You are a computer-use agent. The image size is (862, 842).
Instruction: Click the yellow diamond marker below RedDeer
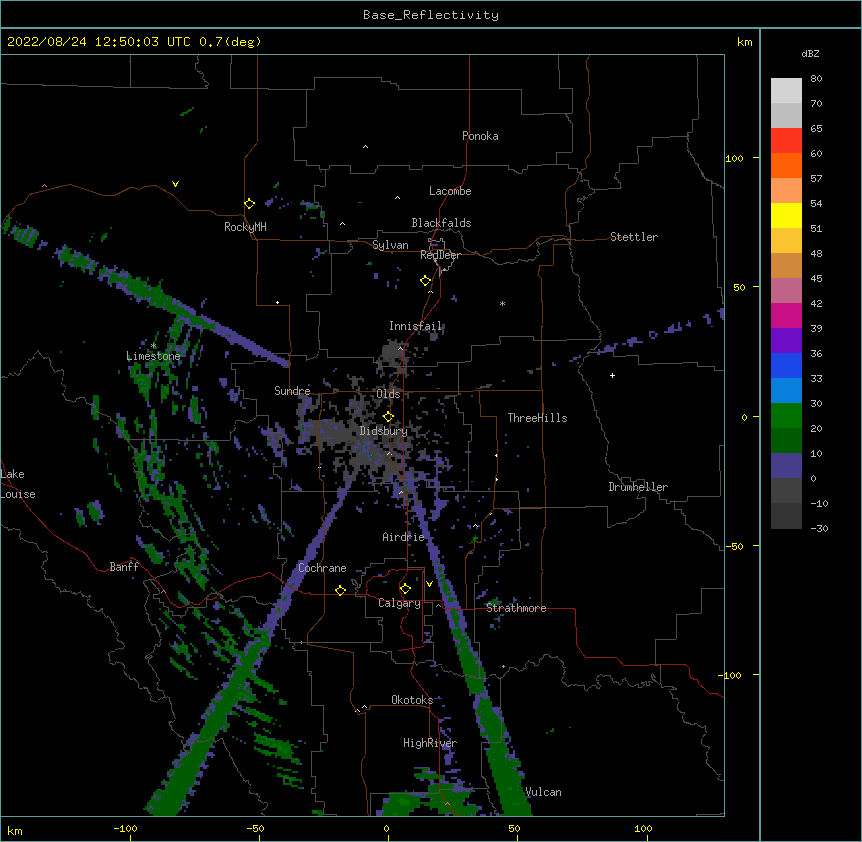(426, 281)
